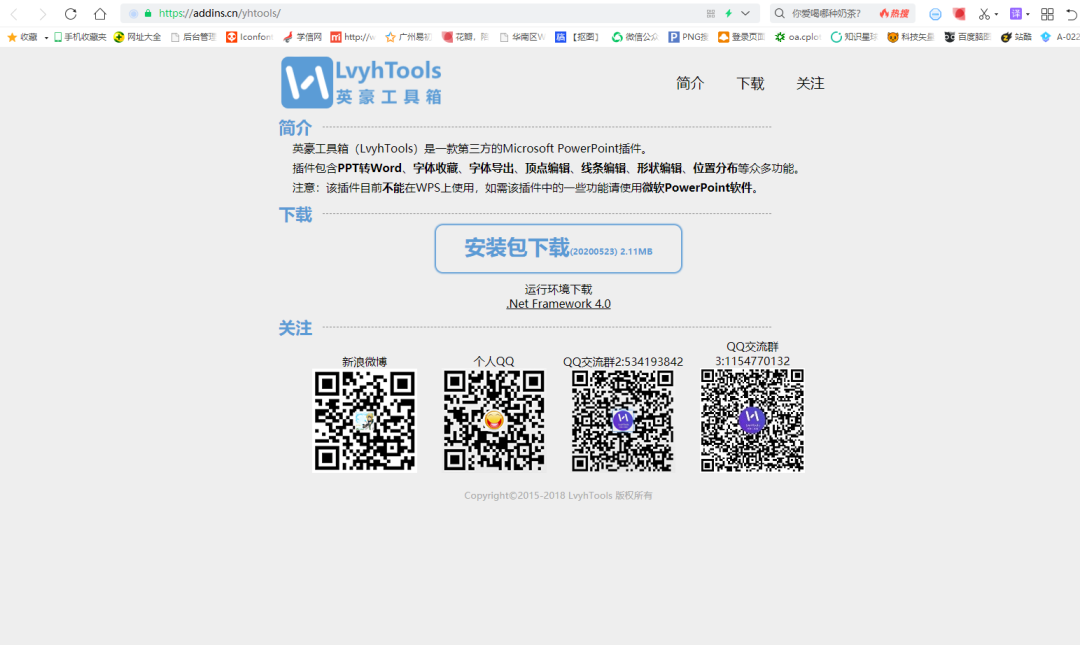
Task: Activate the scissors screenshot tool
Action: pyautogui.click(x=984, y=14)
